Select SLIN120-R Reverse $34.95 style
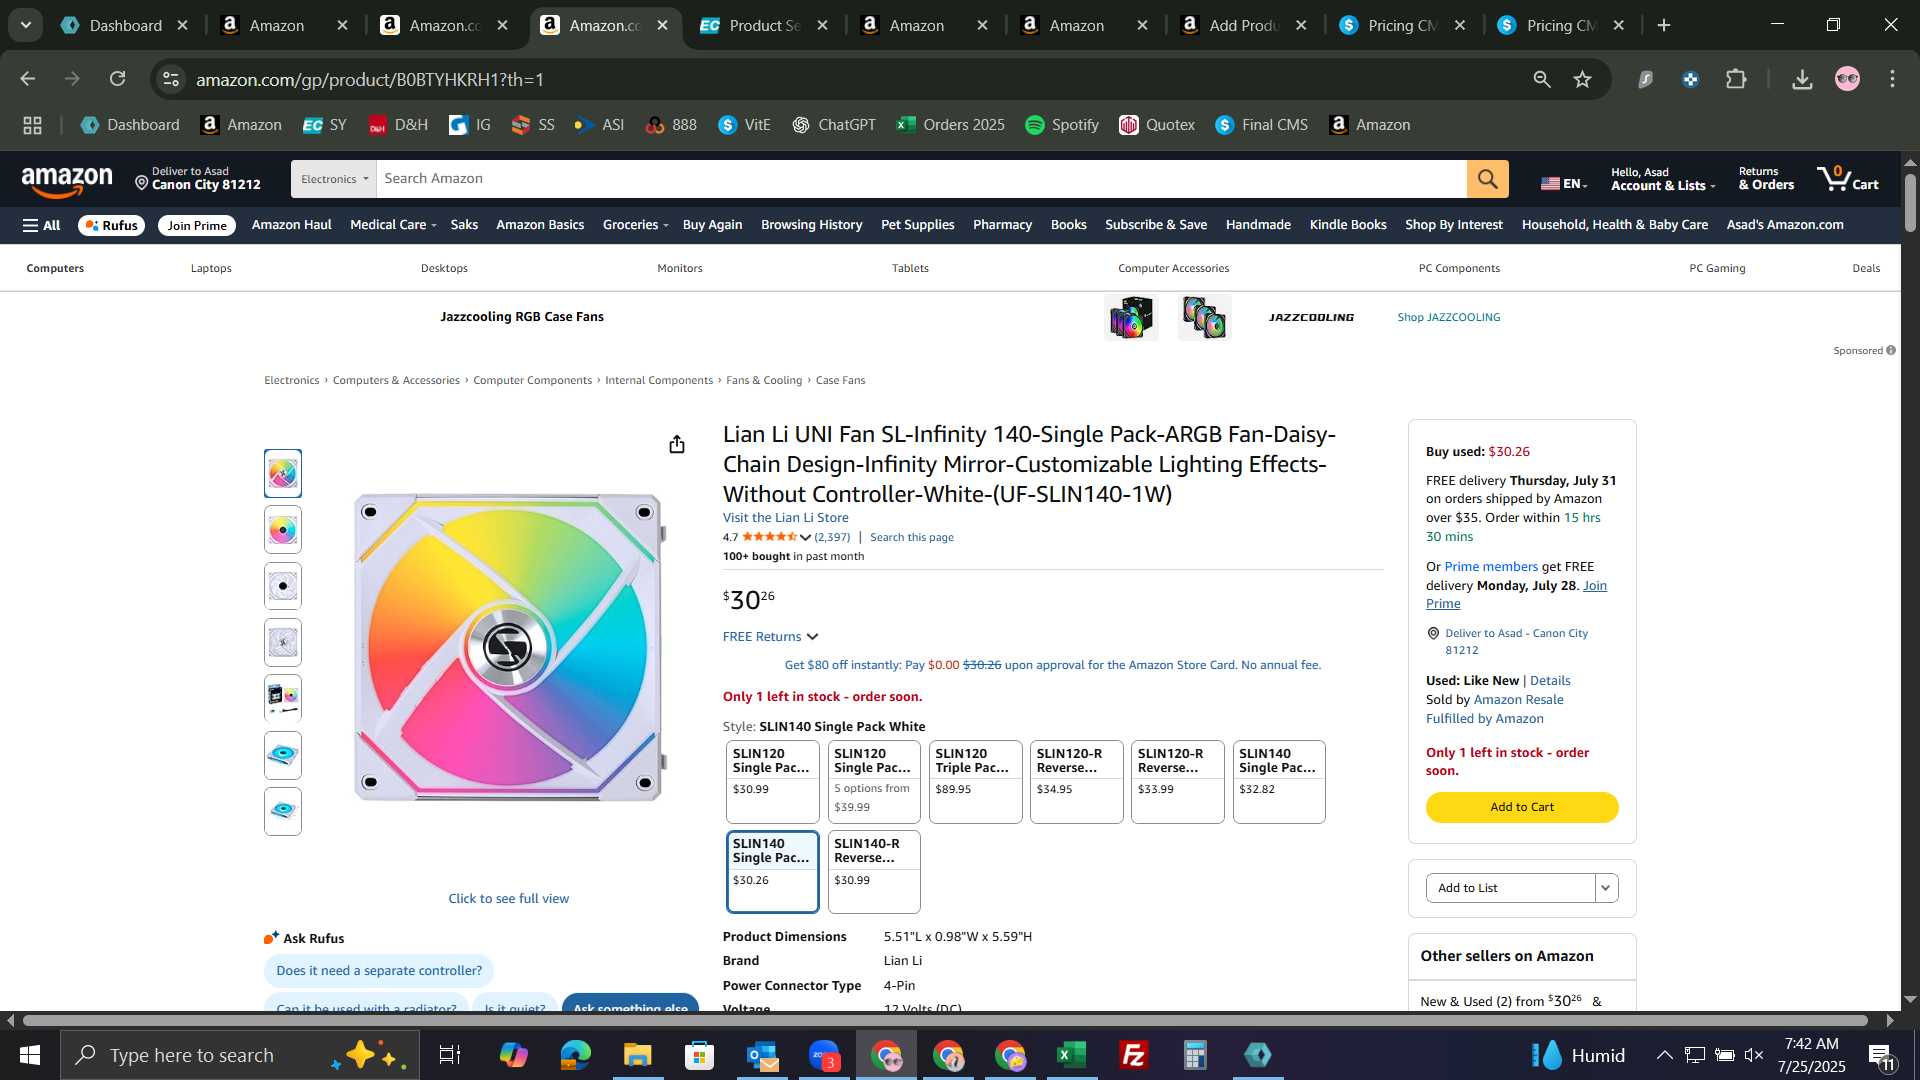 tap(1076, 782)
